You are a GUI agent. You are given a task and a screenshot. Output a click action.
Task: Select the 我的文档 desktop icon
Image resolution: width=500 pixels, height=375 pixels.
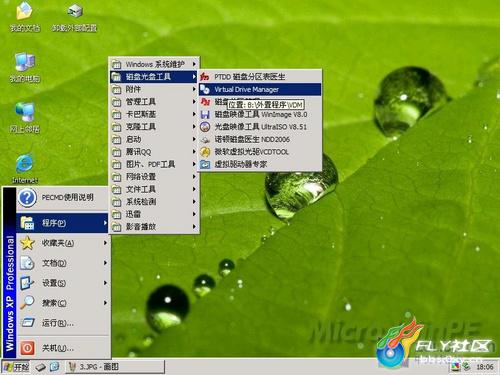(24, 17)
